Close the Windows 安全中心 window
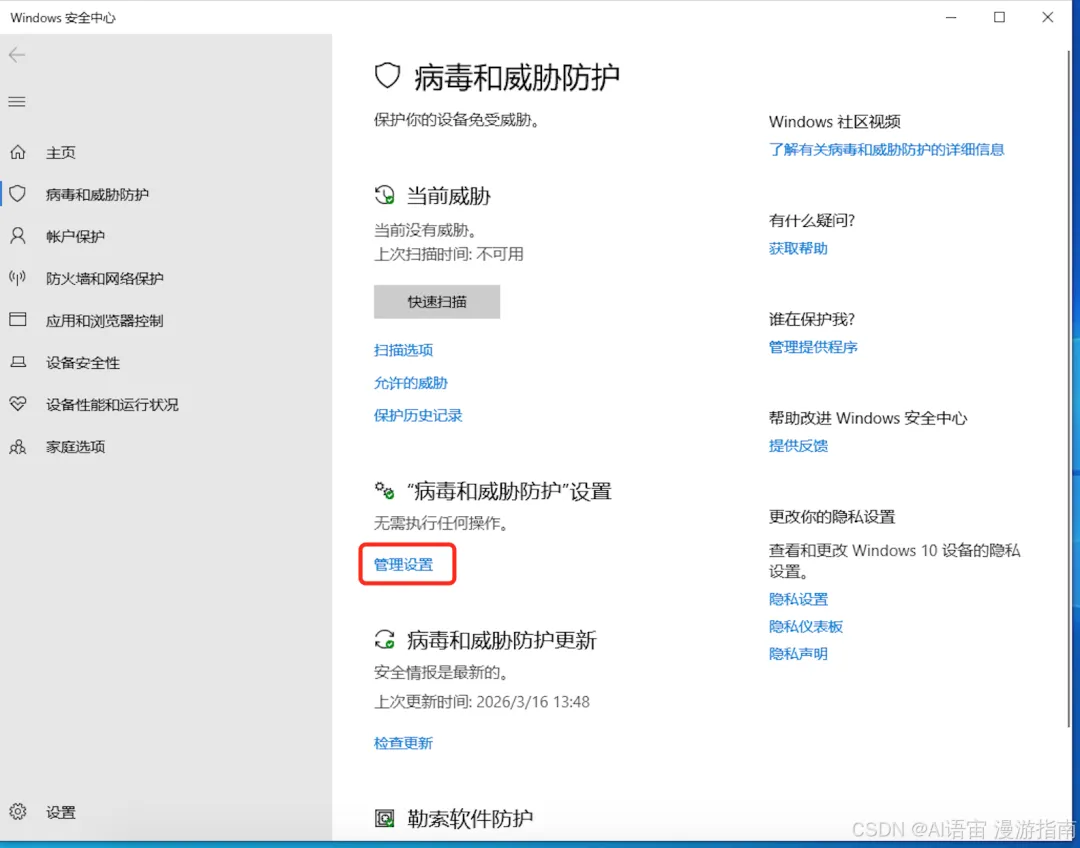Screen dimensions: 1080x848 1048,17
